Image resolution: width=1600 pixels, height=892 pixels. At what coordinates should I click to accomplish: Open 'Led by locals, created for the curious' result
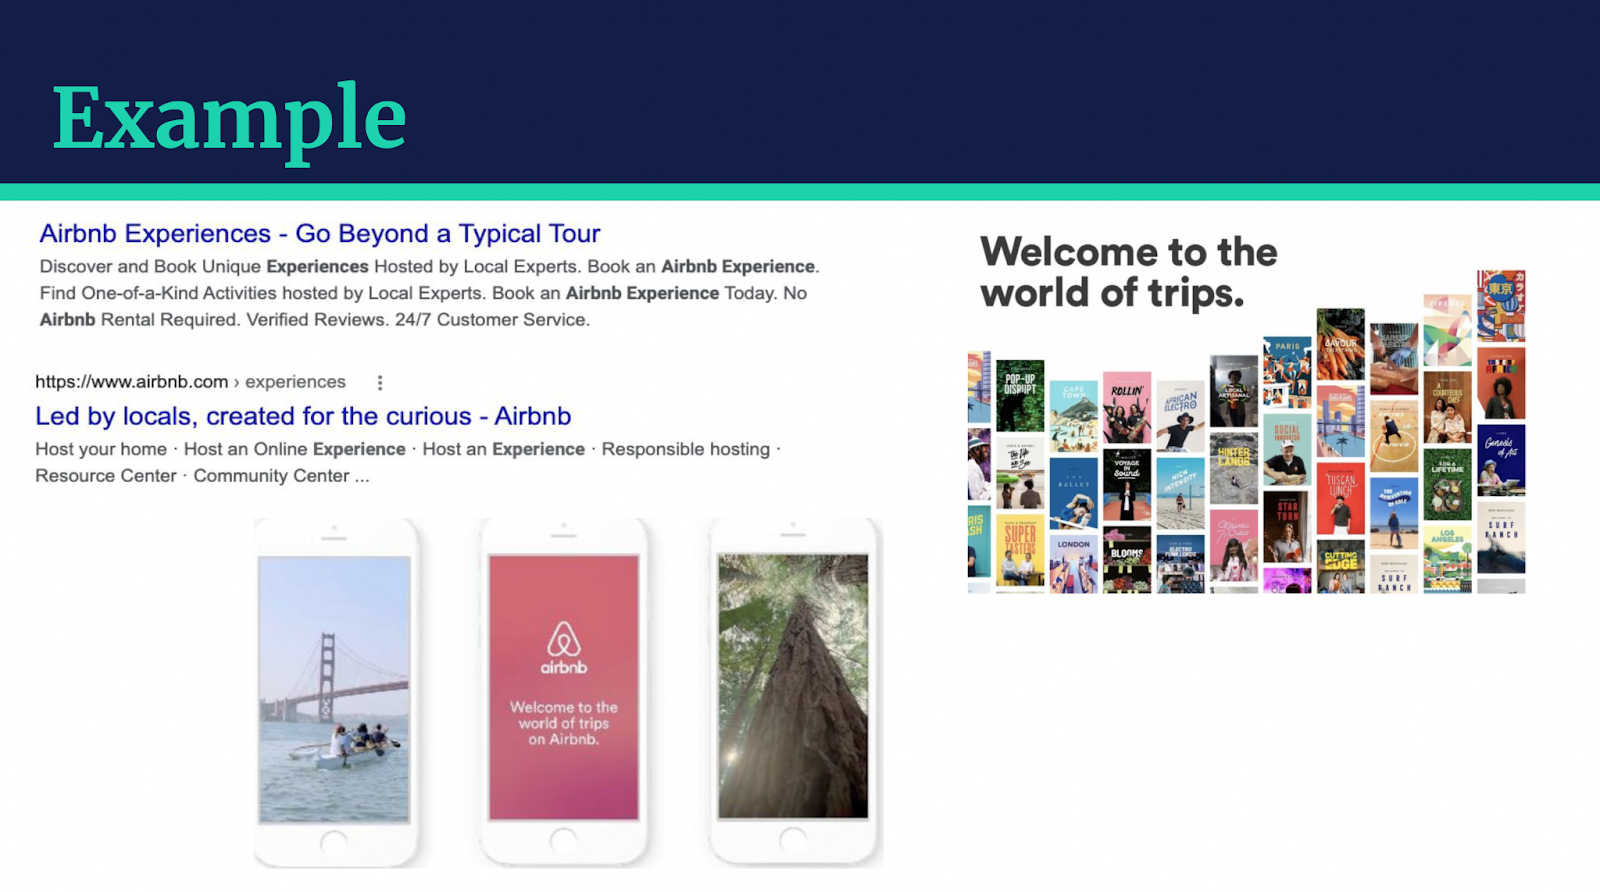coord(303,416)
